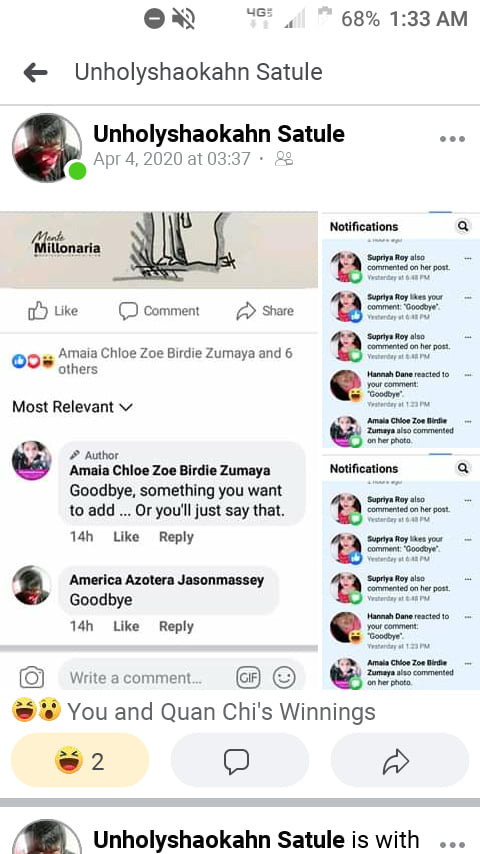Open the GIF picker in comment box

coord(248,678)
